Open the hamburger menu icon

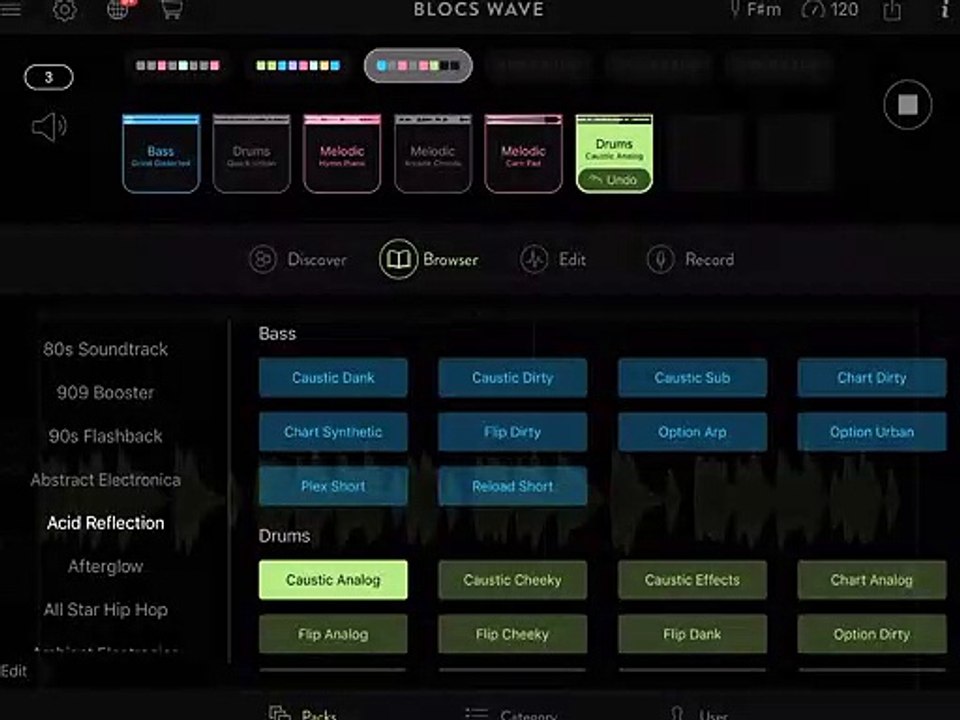click(10, 9)
